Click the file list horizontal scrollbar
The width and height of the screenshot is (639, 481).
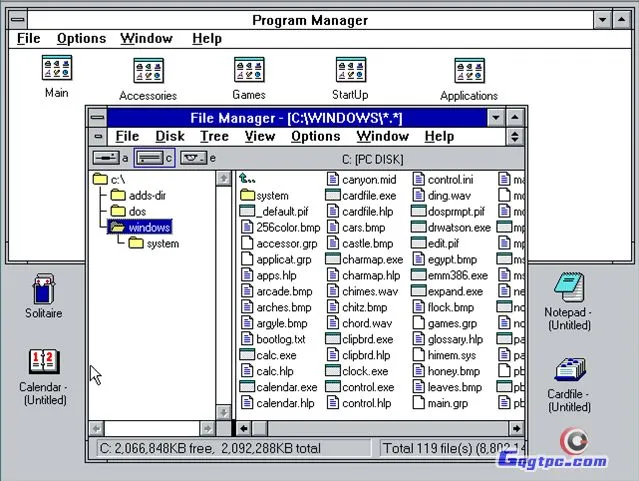click(380, 428)
